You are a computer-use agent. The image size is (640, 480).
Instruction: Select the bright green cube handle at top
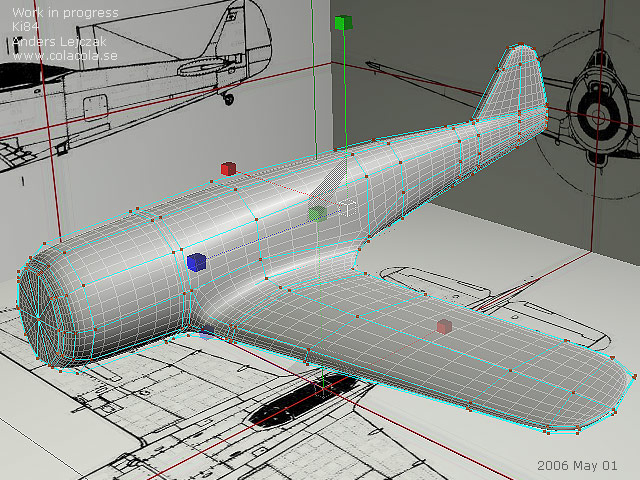click(x=343, y=22)
